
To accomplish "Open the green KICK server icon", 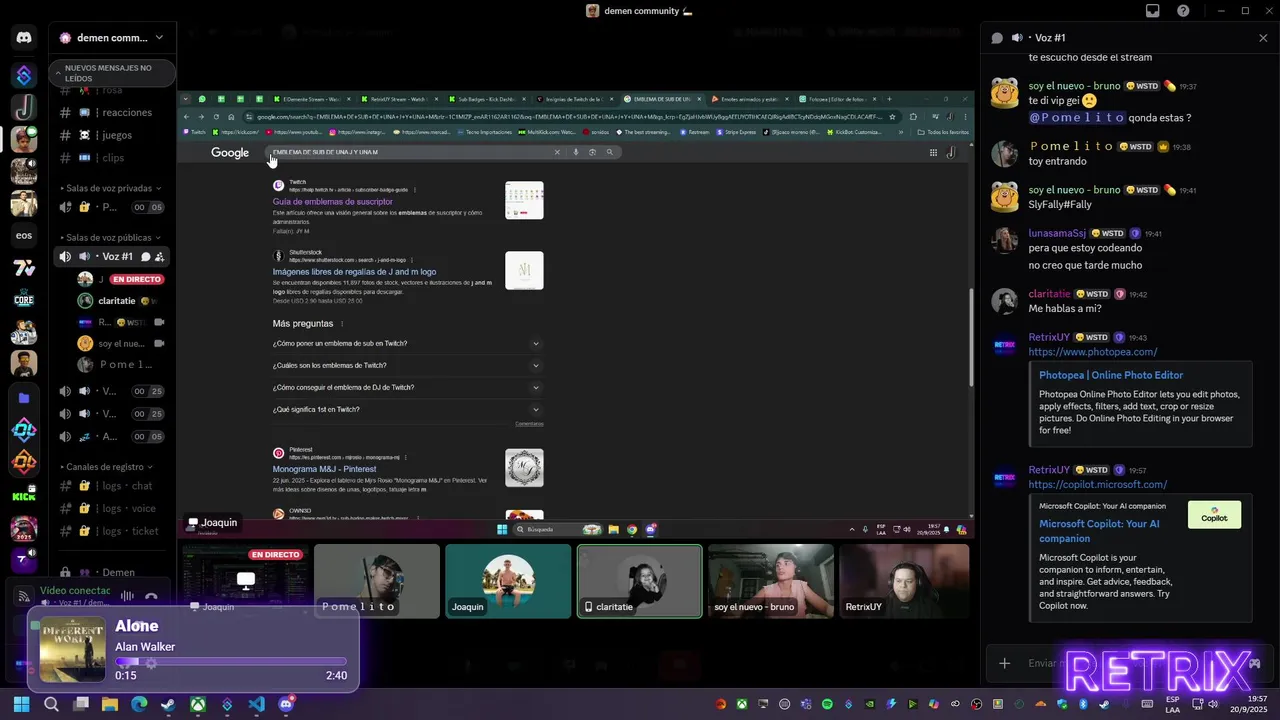I will tap(24, 496).
